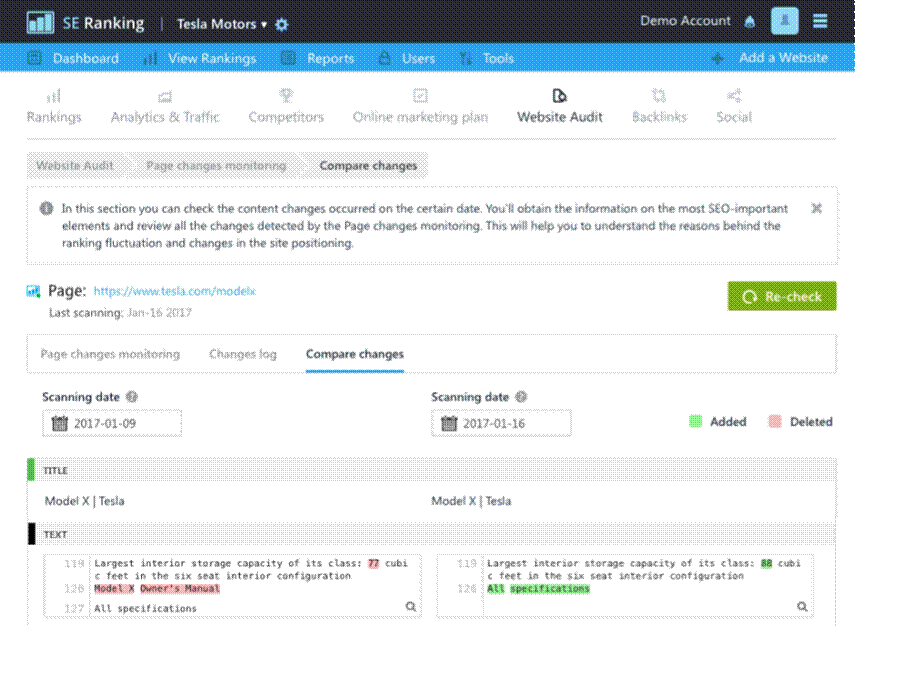Image resolution: width=903 pixels, height=676 pixels.
Task: Click the magnifier icon in left text panel
Action: (x=410, y=606)
